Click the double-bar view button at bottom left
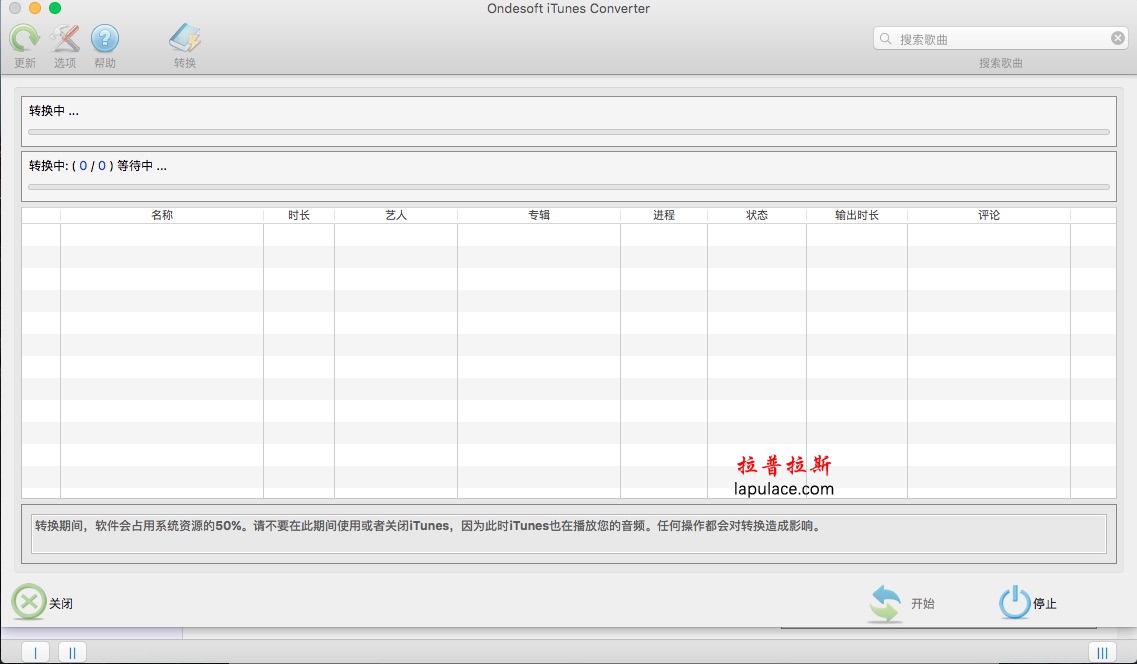Screen dimensions: 1137x664 pyautogui.click(x=72, y=652)
